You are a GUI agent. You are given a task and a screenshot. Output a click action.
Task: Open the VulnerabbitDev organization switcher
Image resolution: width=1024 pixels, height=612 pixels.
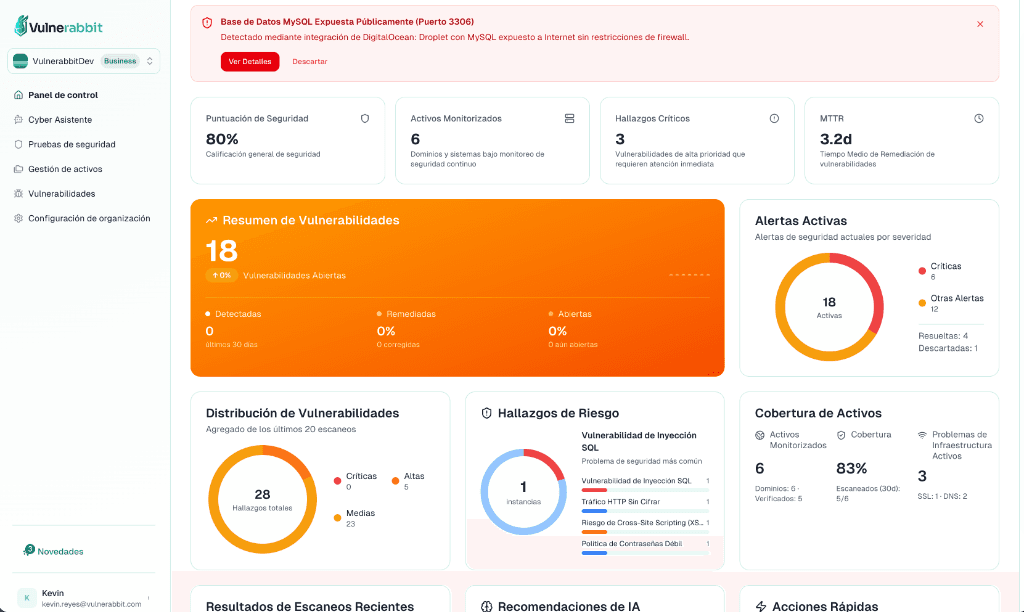(x=84, y=61)
